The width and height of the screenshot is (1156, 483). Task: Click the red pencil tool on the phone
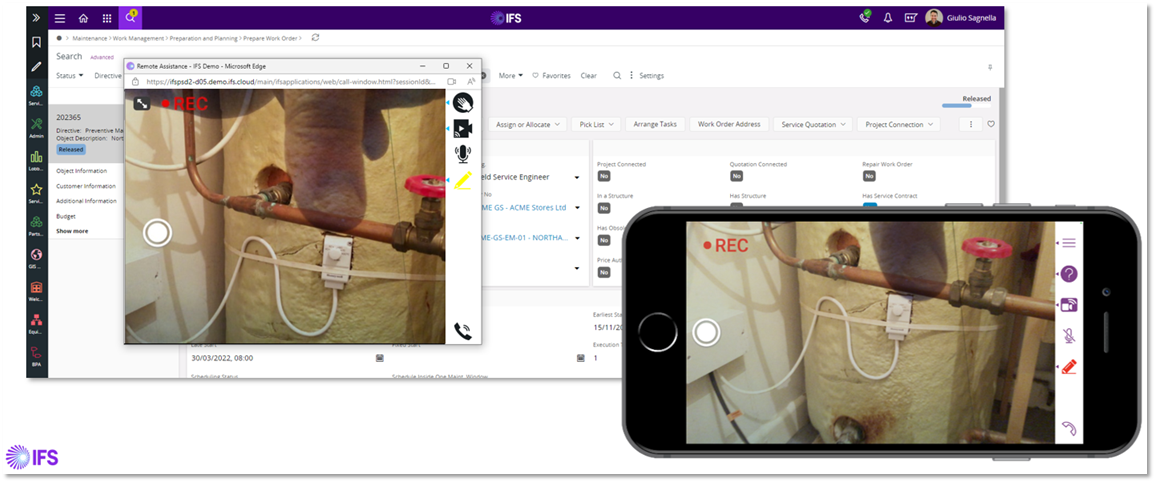pos(1068,366)
